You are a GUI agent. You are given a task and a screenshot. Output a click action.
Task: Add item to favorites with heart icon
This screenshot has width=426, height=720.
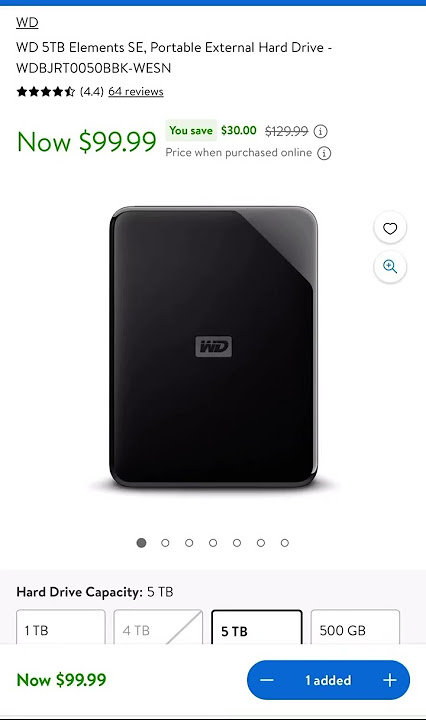(x=390, y=228)
